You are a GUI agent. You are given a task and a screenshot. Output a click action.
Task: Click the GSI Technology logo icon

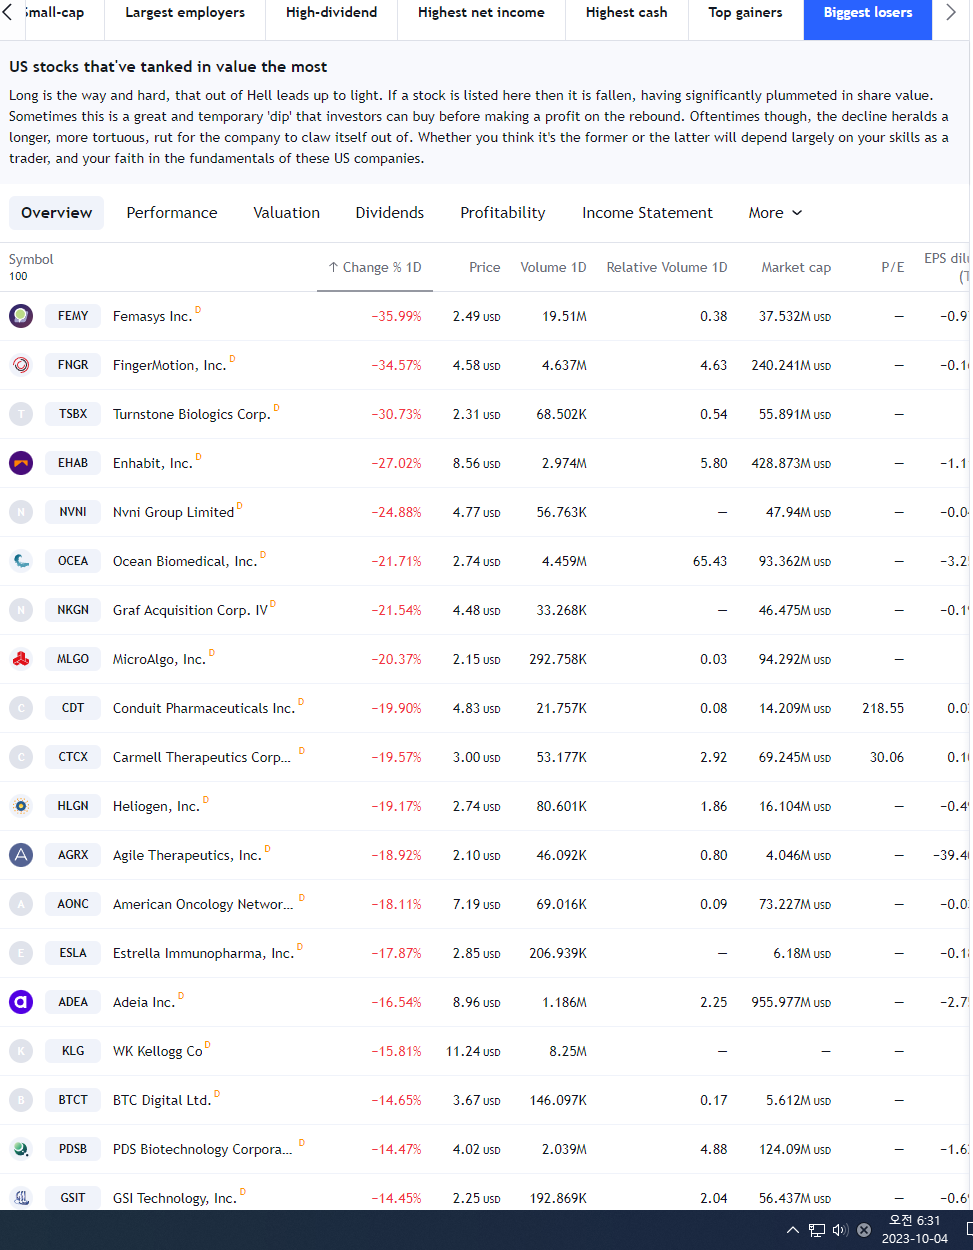click(21, 1198)
